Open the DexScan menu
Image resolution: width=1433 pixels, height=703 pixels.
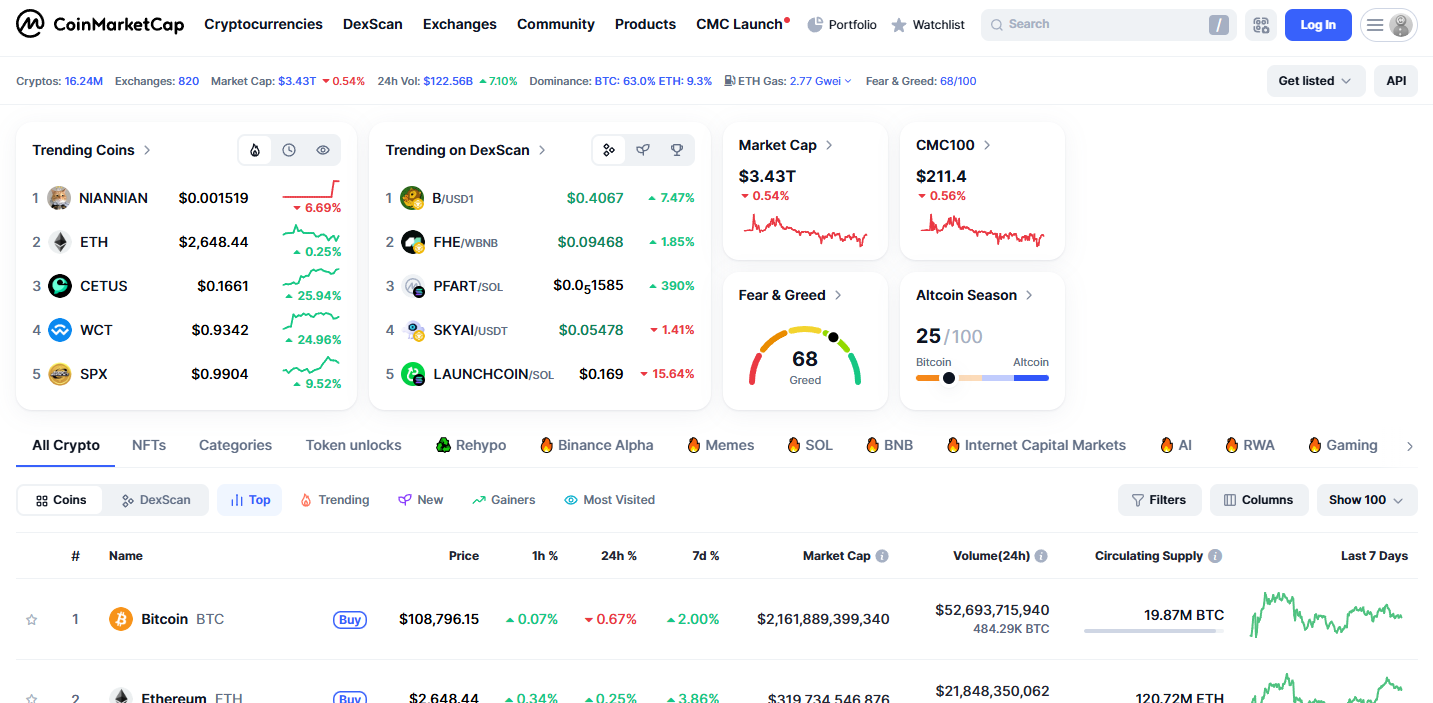pyautogui.click(x=373, y=24)
